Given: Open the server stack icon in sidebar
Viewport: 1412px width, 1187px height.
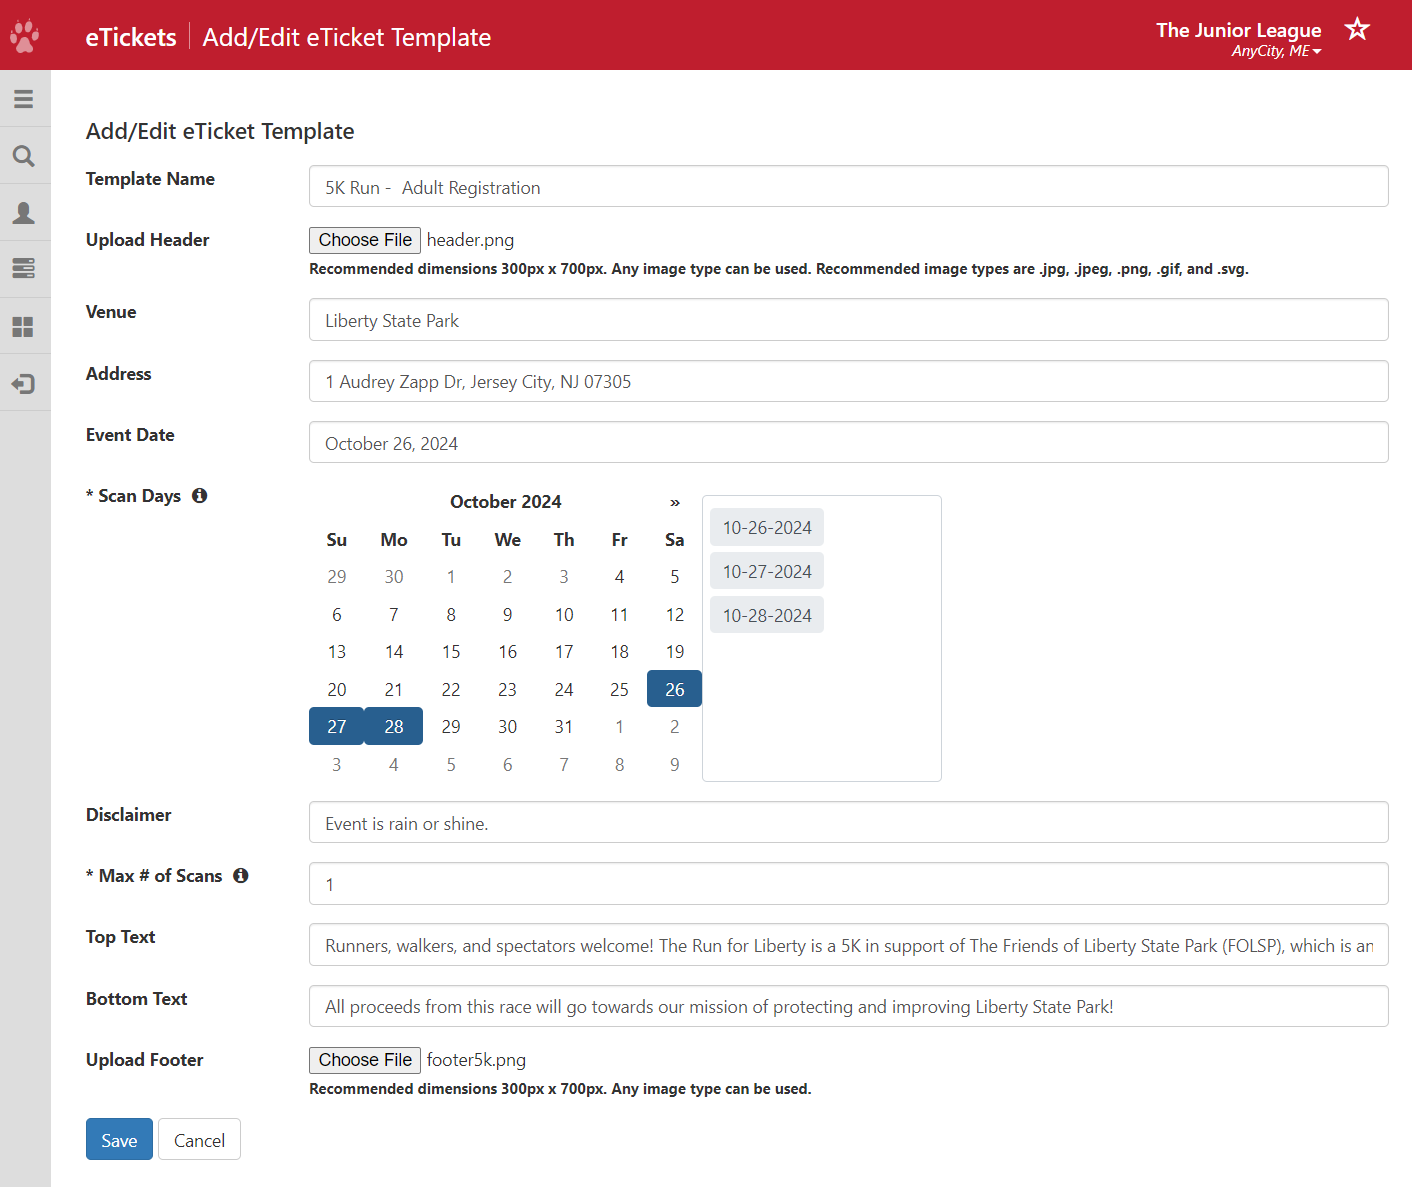Looking at the screenshot, I should pos(24,268).
